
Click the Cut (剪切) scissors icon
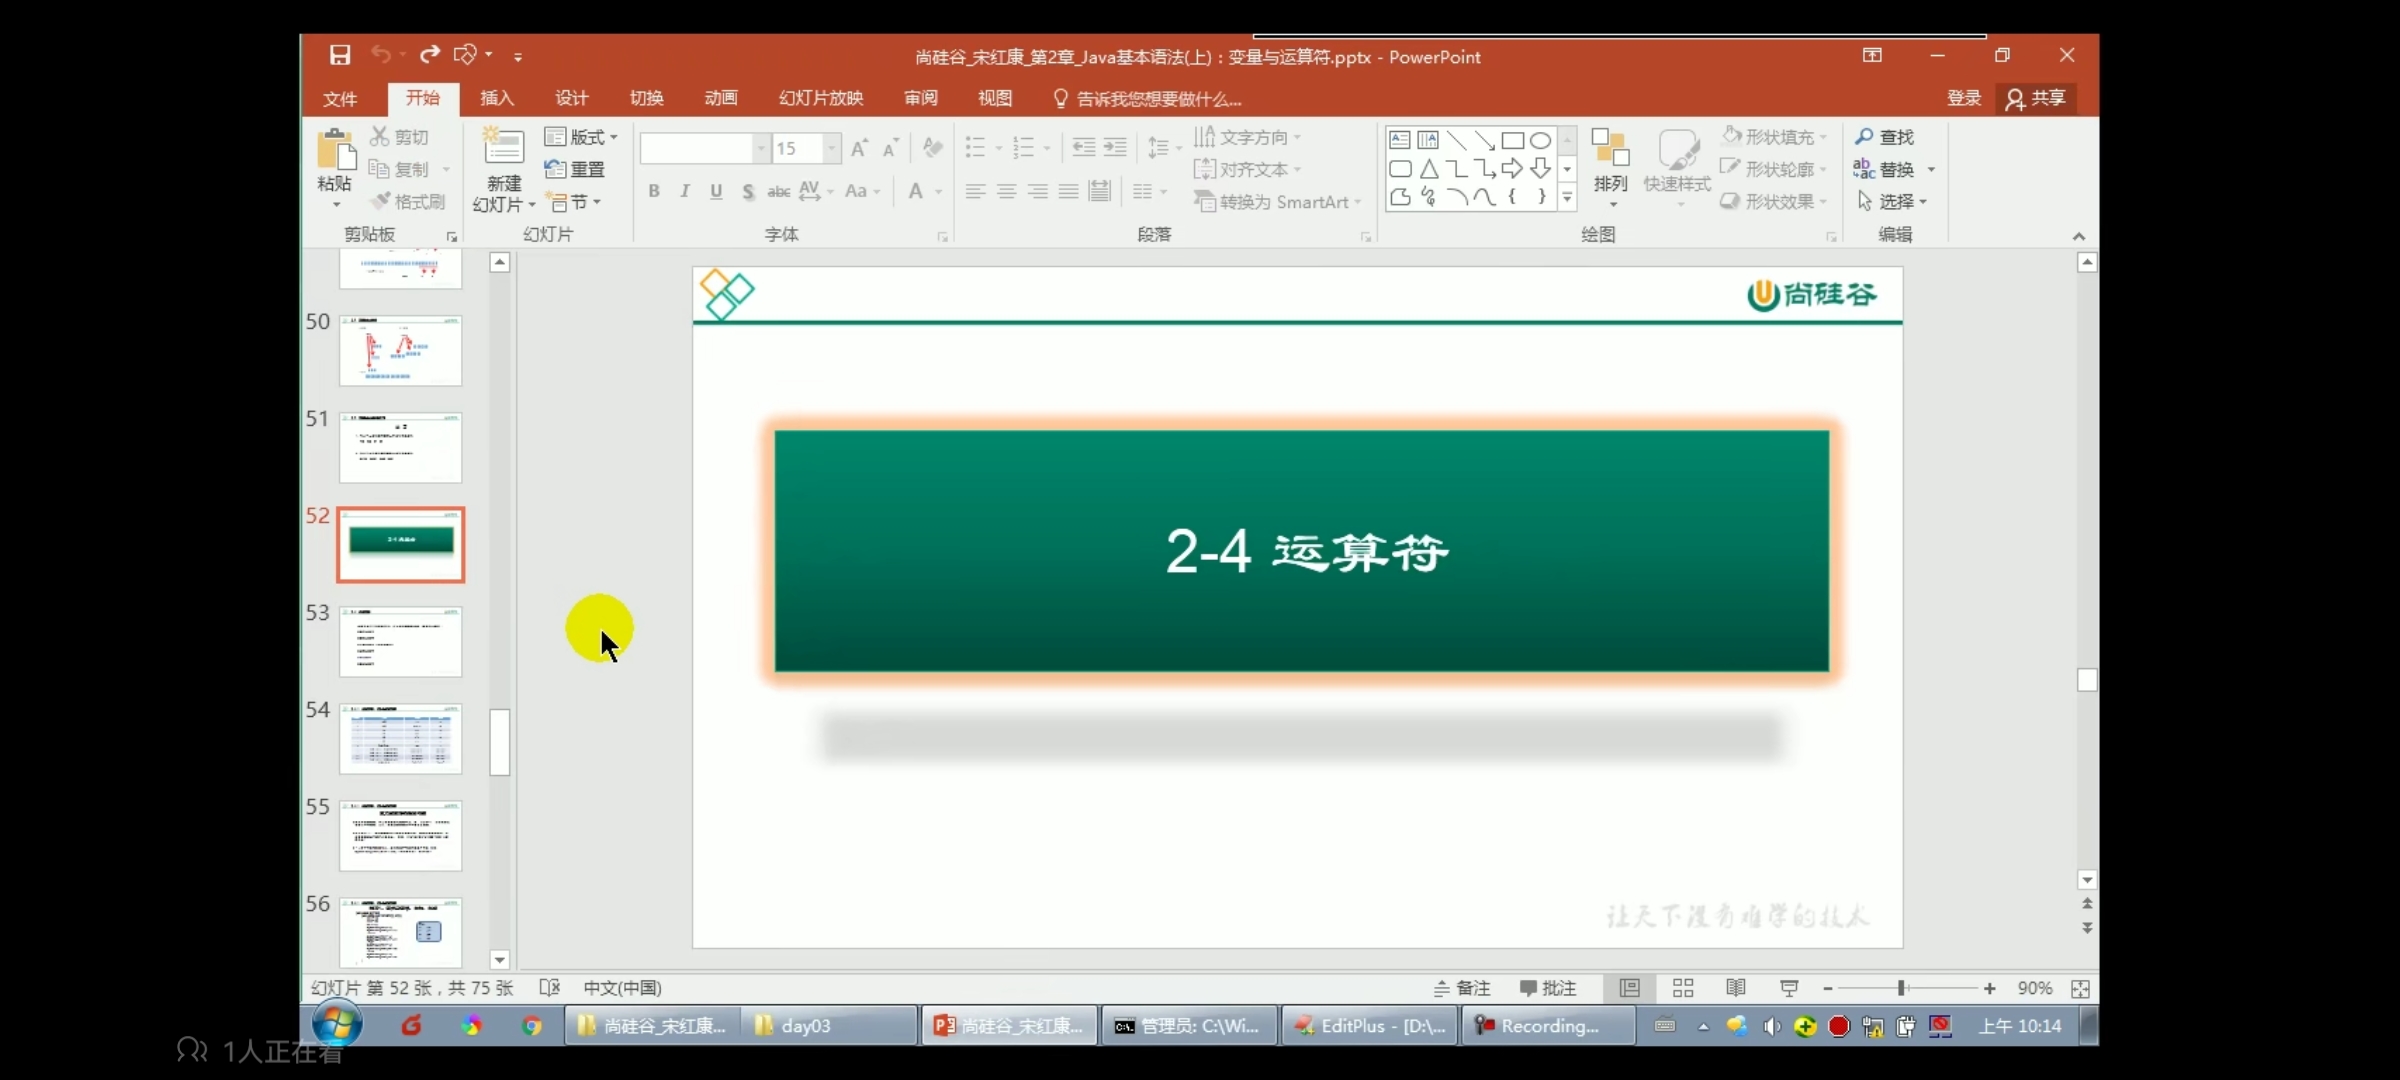coord(380,136)
